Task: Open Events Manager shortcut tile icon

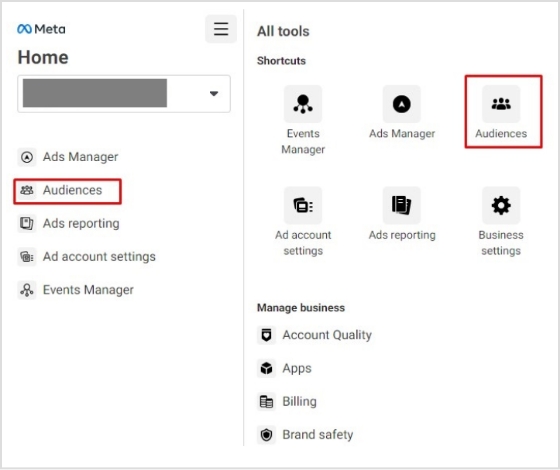Action: point(303,104)
